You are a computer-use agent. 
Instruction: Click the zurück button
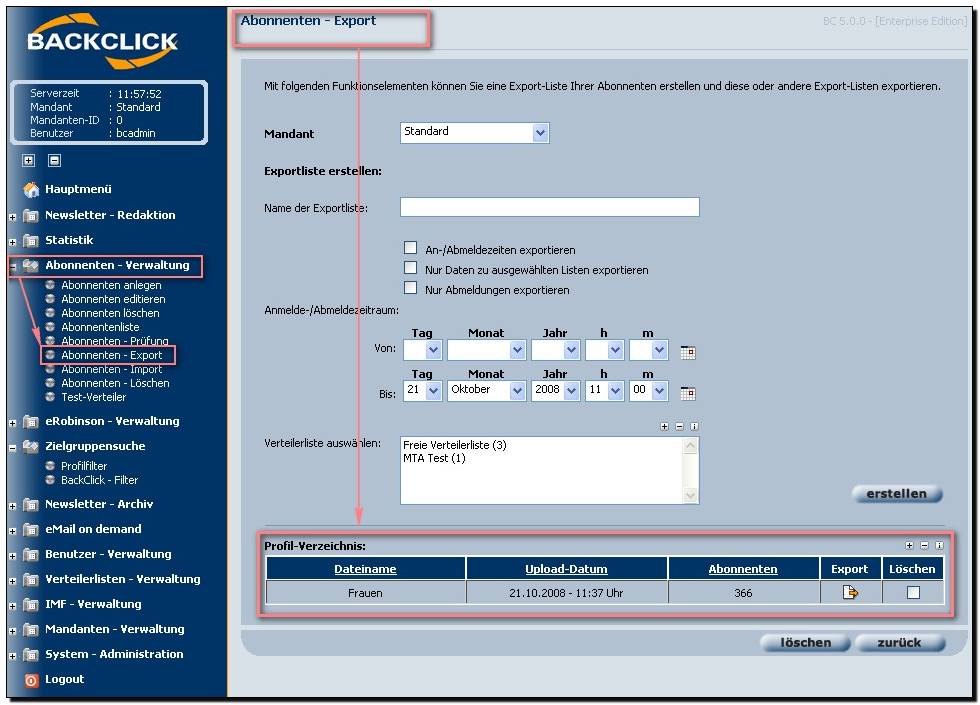[900, 643]
